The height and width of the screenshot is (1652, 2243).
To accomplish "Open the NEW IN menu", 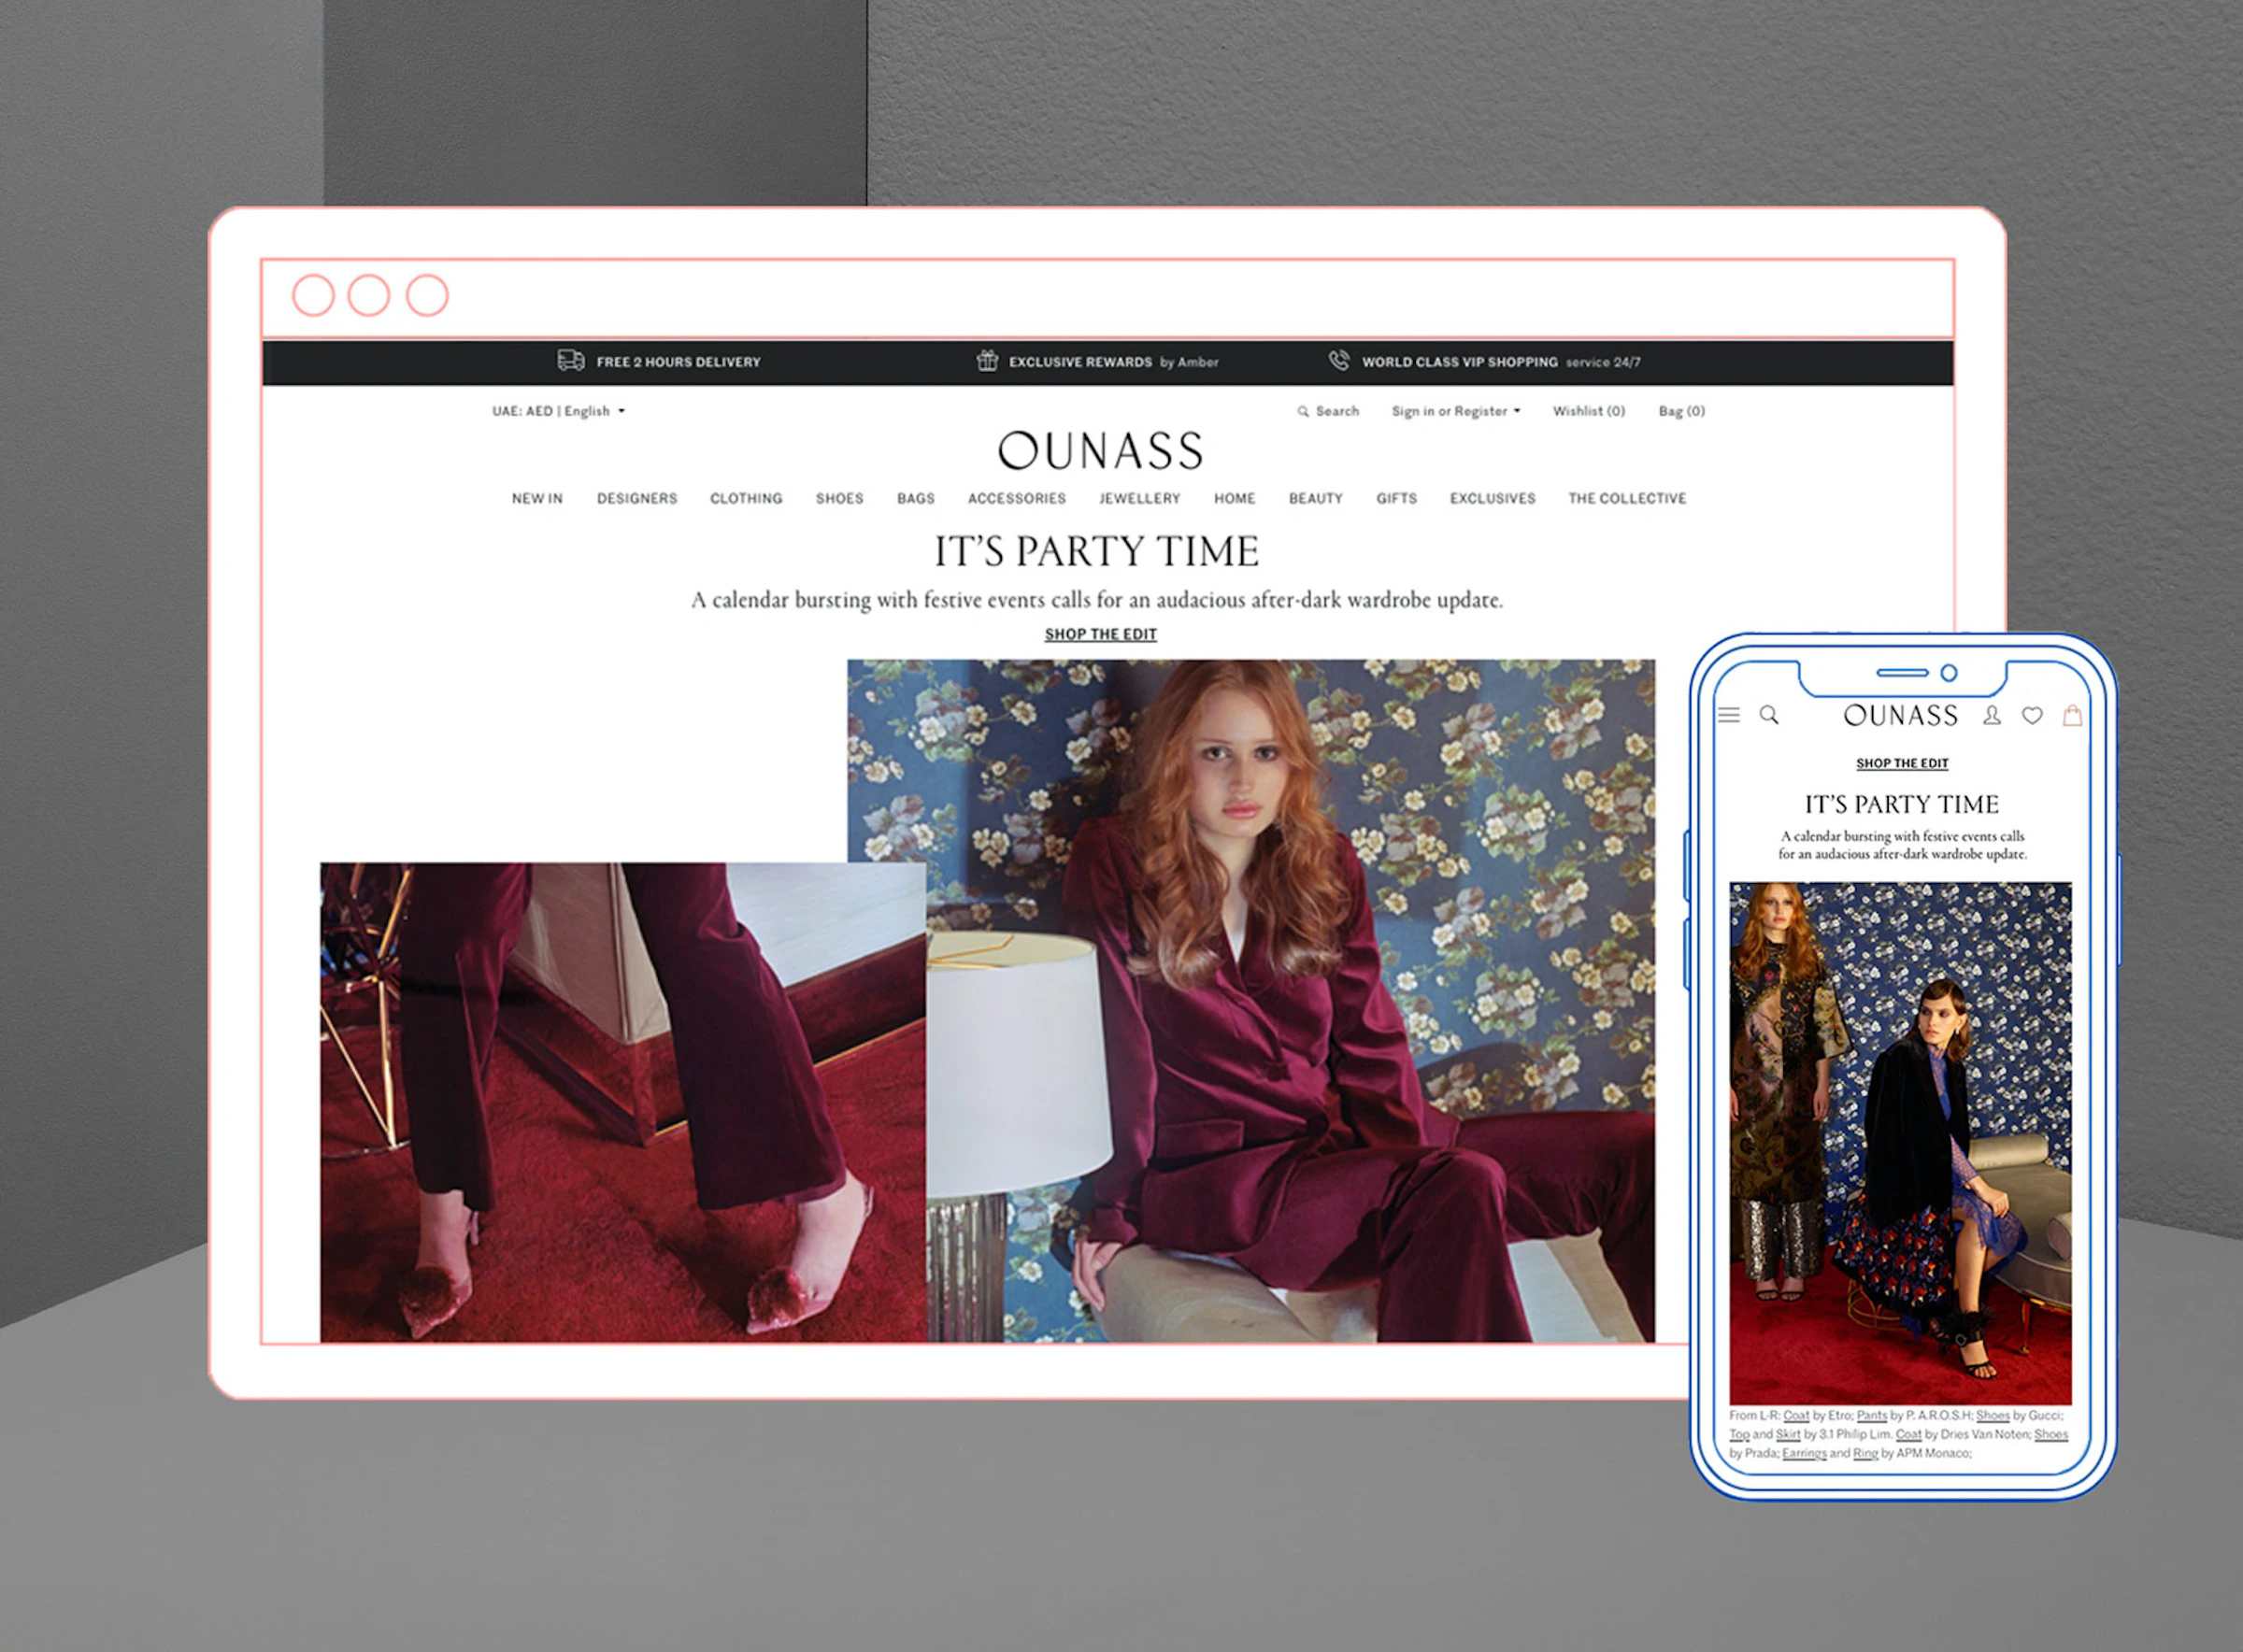I will [537, 498].
